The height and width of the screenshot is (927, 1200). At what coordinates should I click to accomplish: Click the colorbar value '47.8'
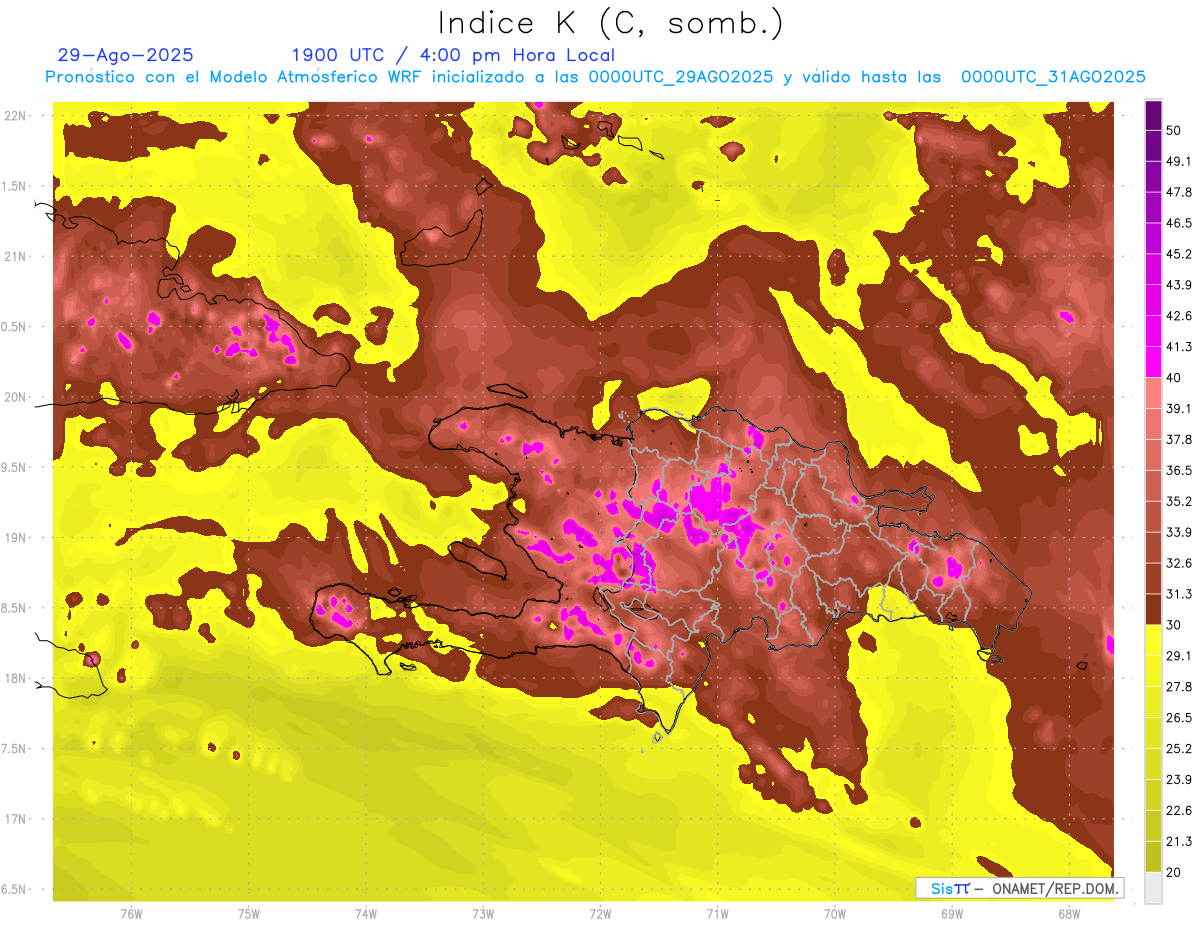tap(1178, 192)
